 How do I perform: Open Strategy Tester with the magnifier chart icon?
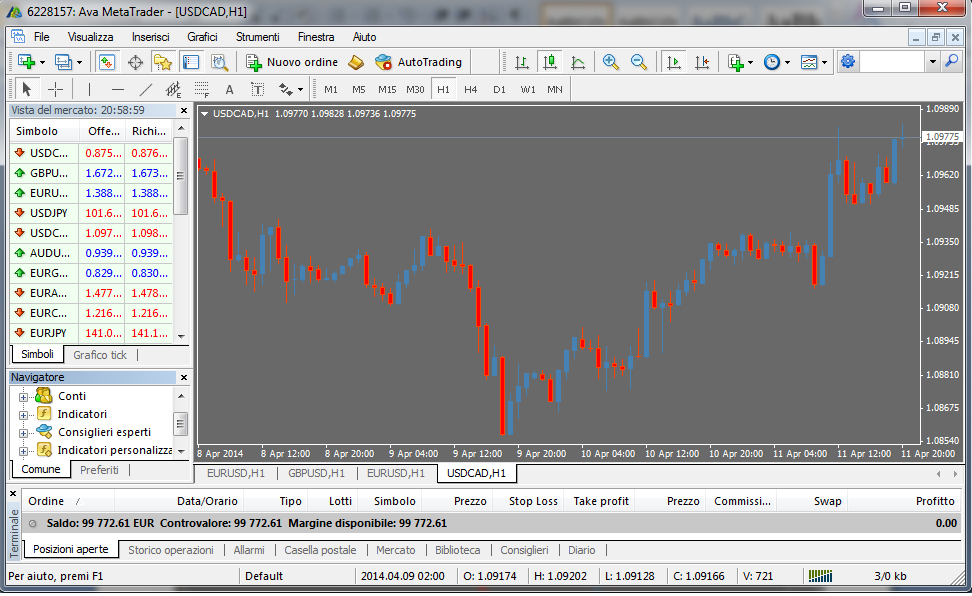coord(219,62)
